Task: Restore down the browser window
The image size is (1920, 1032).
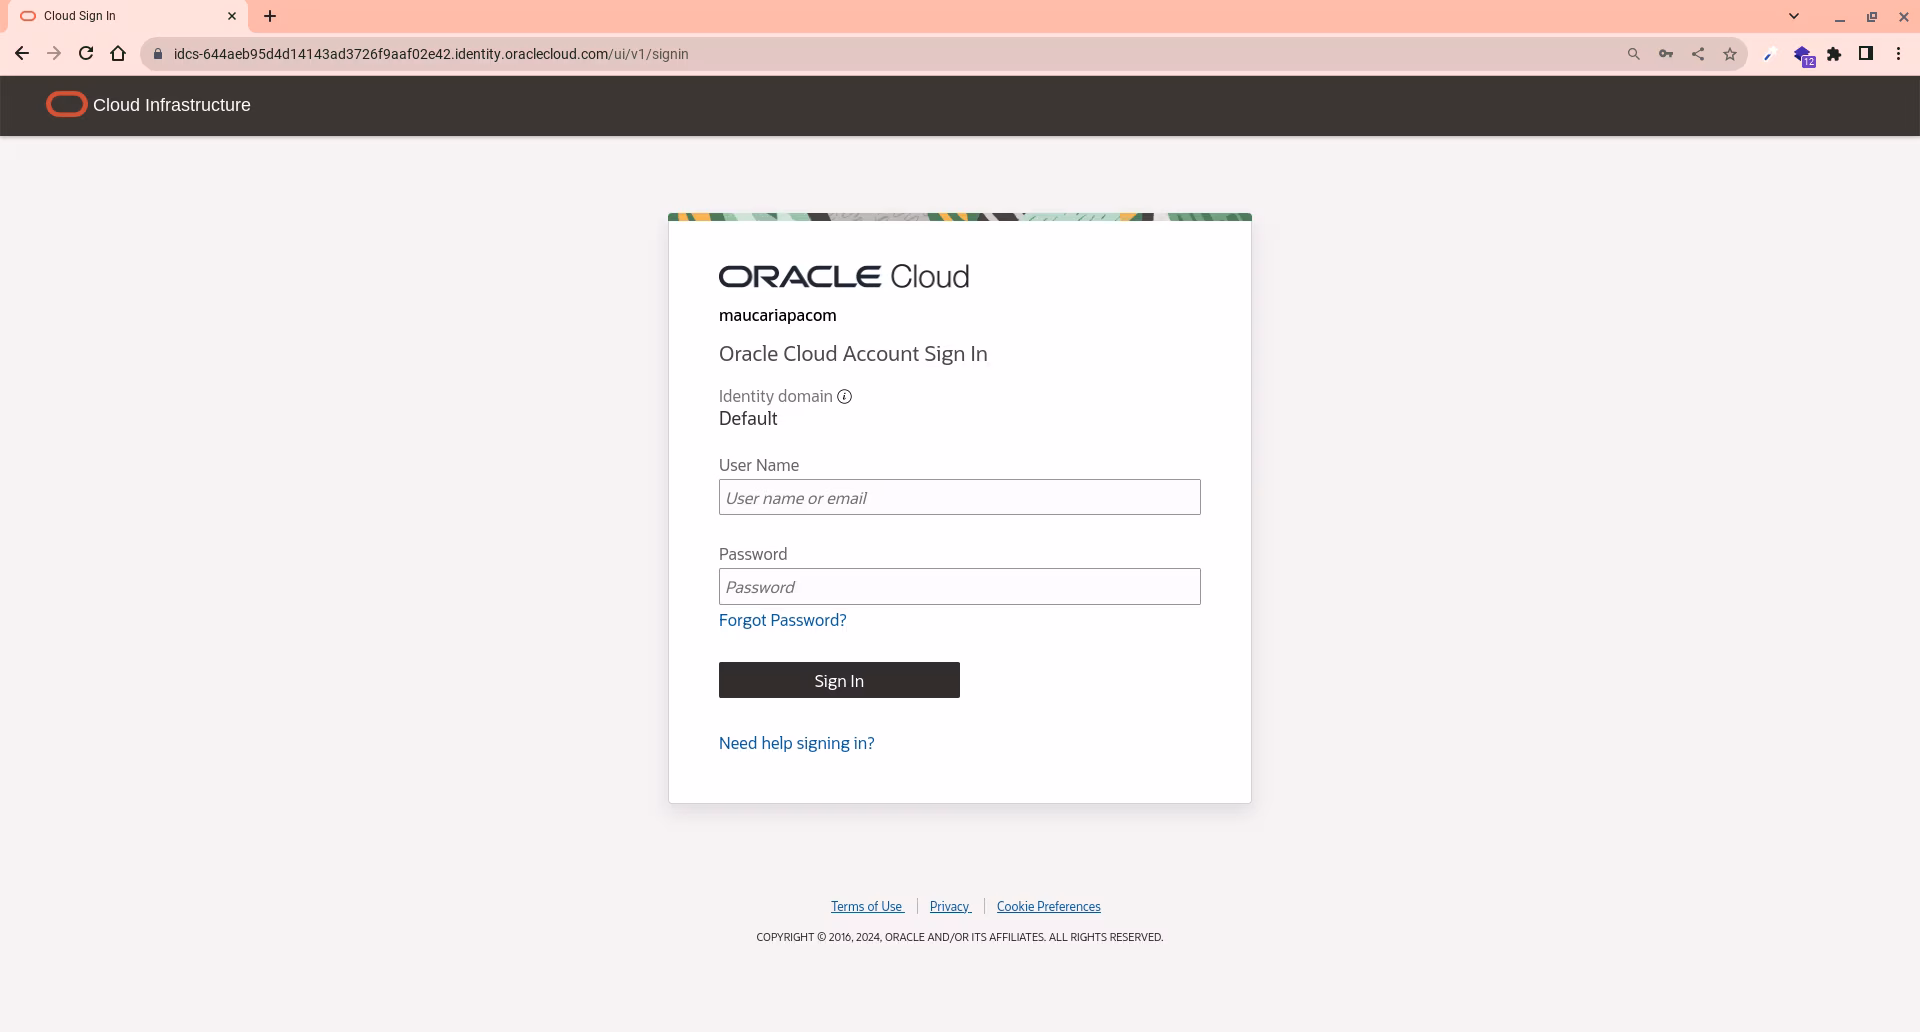Action: coord(1872,17)
